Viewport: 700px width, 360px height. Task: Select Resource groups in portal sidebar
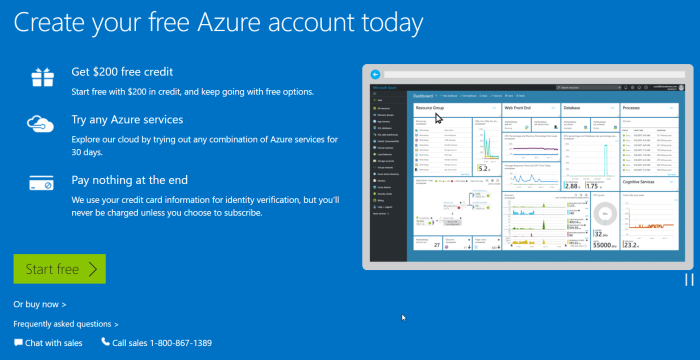(383, 115)
